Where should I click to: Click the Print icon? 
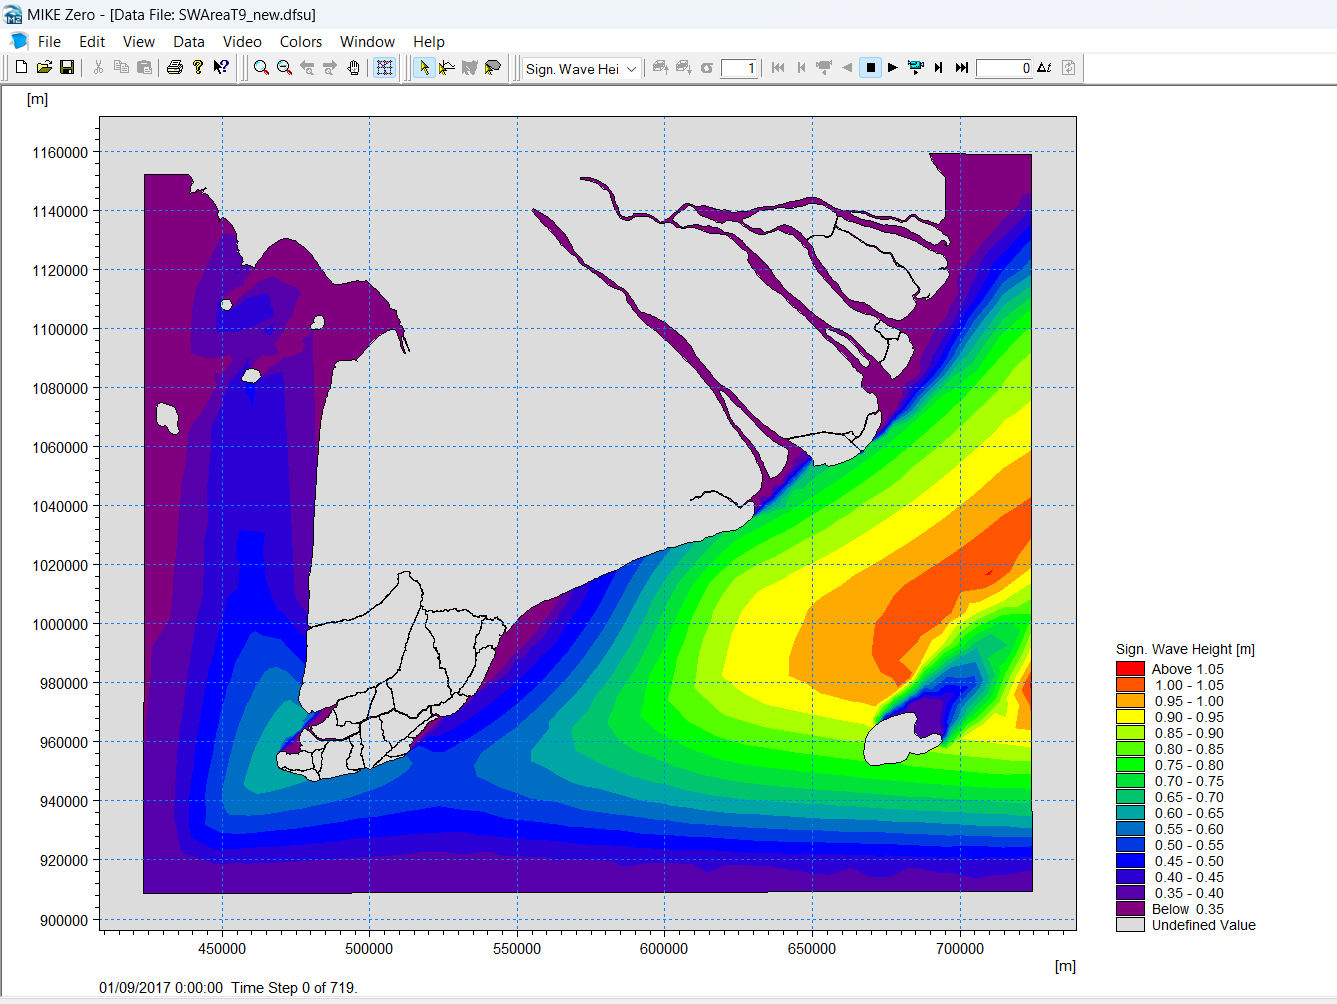[x=175, y=68]
